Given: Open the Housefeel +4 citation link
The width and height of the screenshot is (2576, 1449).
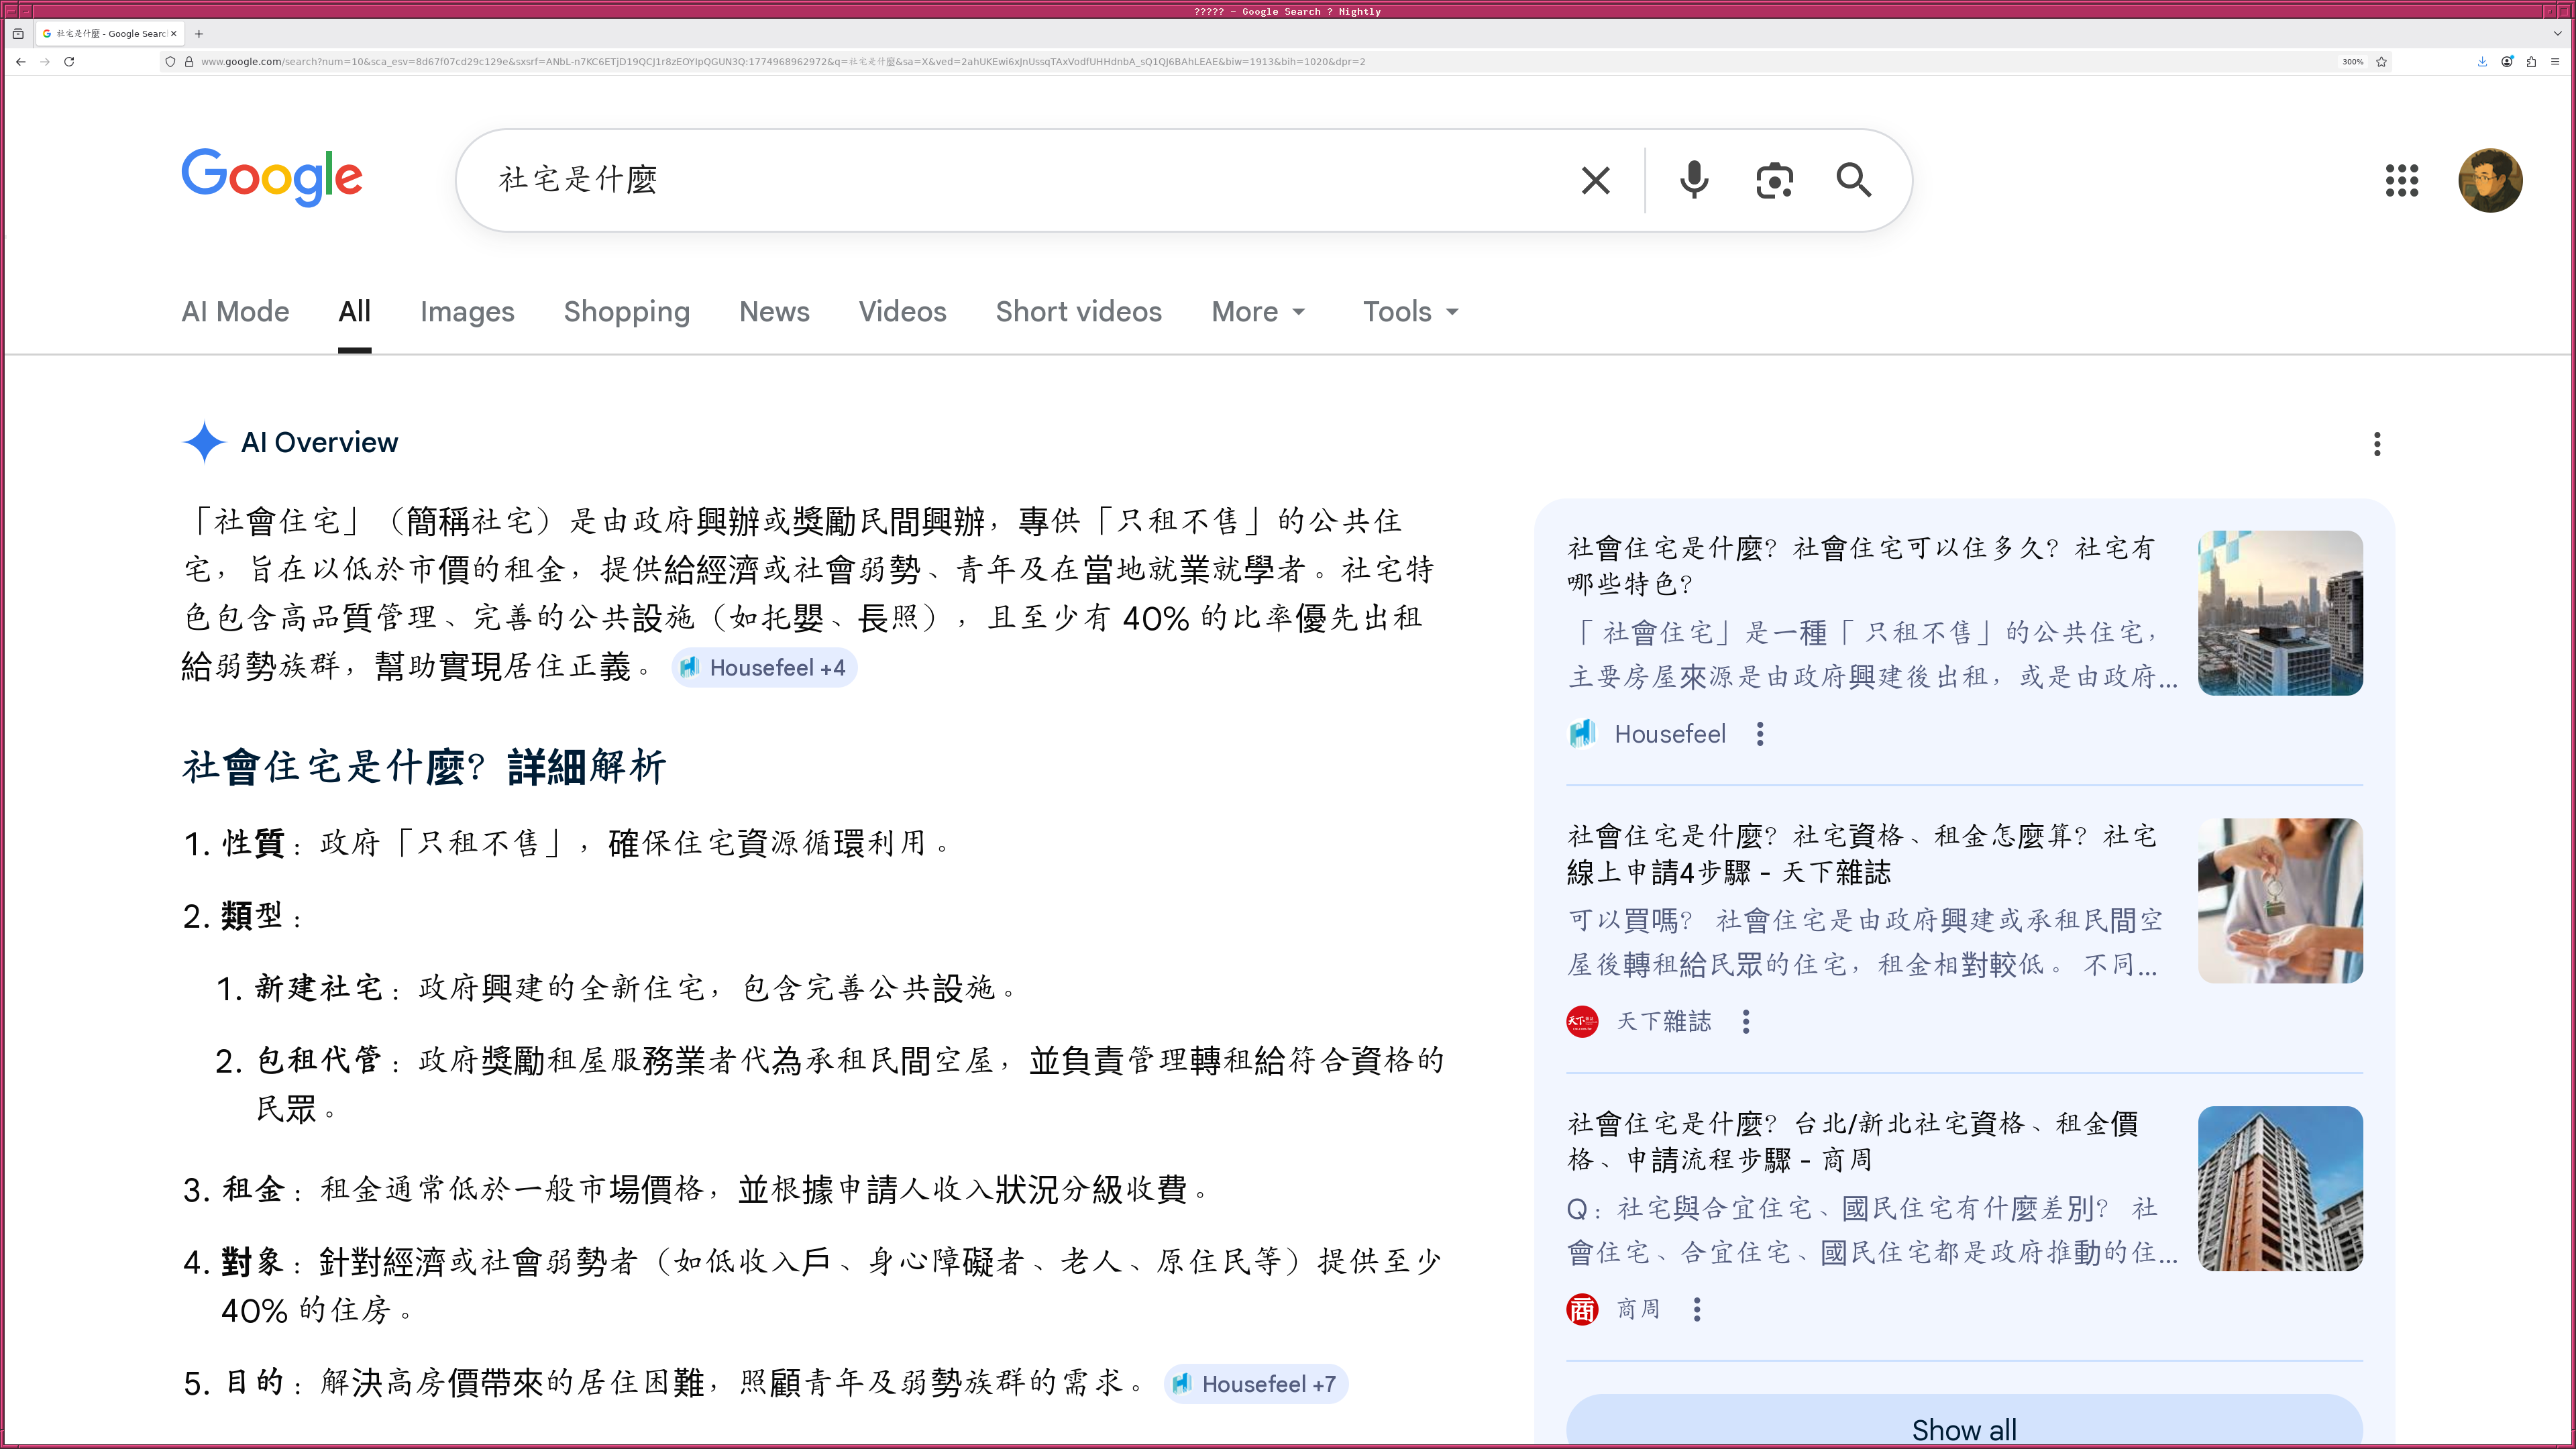Looking at the screenshot, I should pyautogui.click(x=764, y=667).
